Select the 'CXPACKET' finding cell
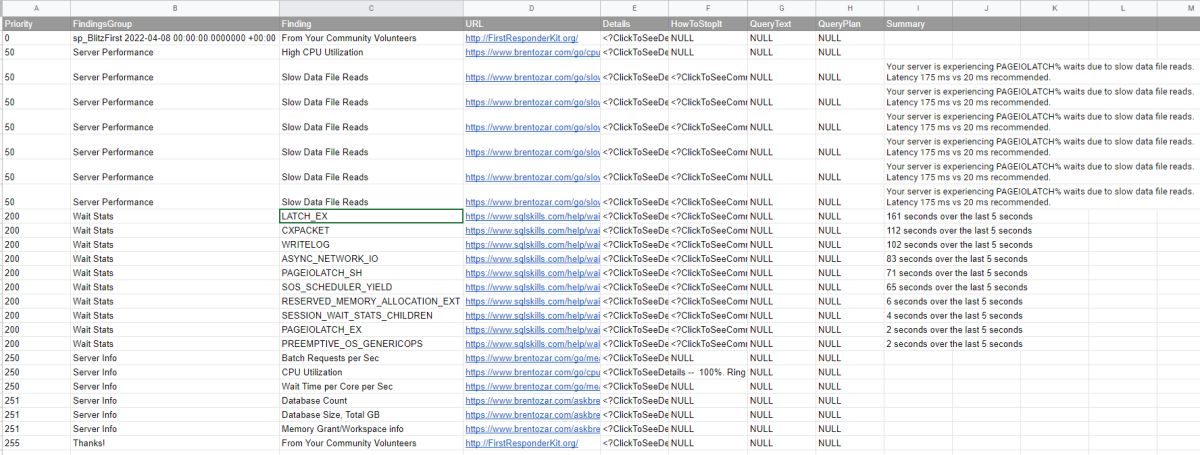The width and height of the screenshot is (1200, 455). (371, 230)
